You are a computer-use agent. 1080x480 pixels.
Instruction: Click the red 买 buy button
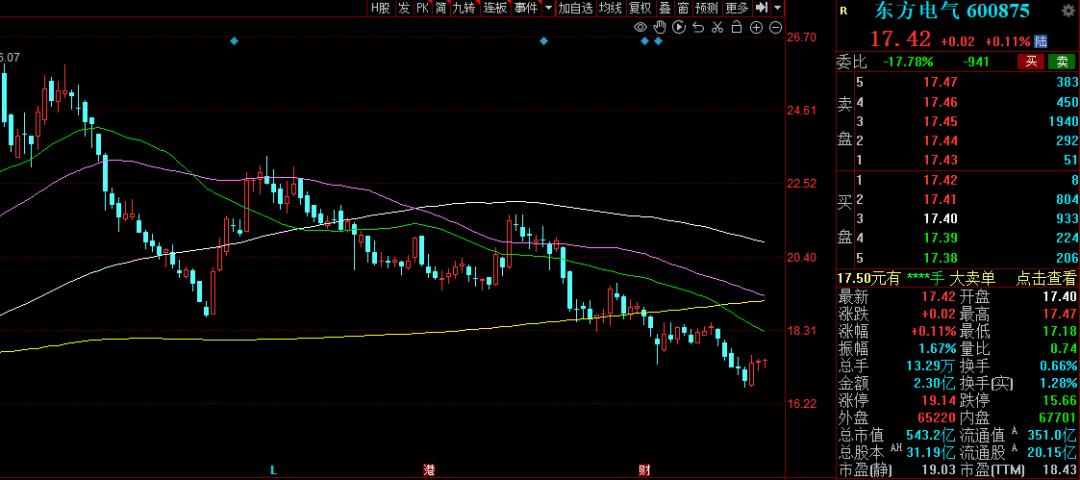(1030, 62)
